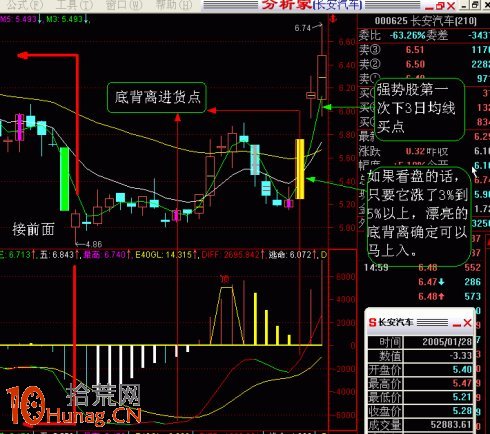This screenshot has height=434, width=490.
Task: Click the M5: 5.493 moving average label
Action: 20,19
